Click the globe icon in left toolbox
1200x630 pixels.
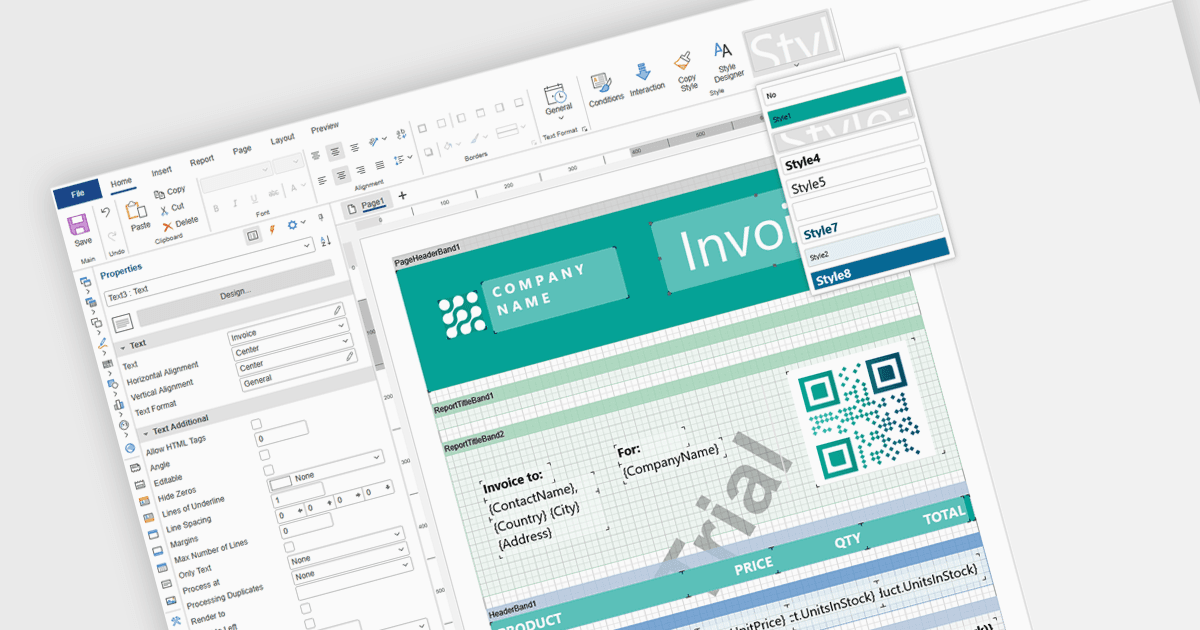click(129, 449)
